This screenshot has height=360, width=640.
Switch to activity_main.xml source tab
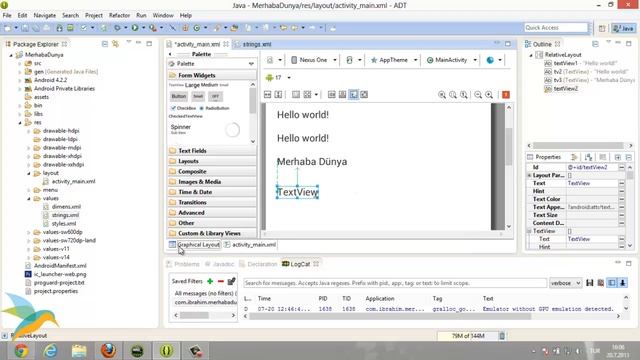coord(250,245)
